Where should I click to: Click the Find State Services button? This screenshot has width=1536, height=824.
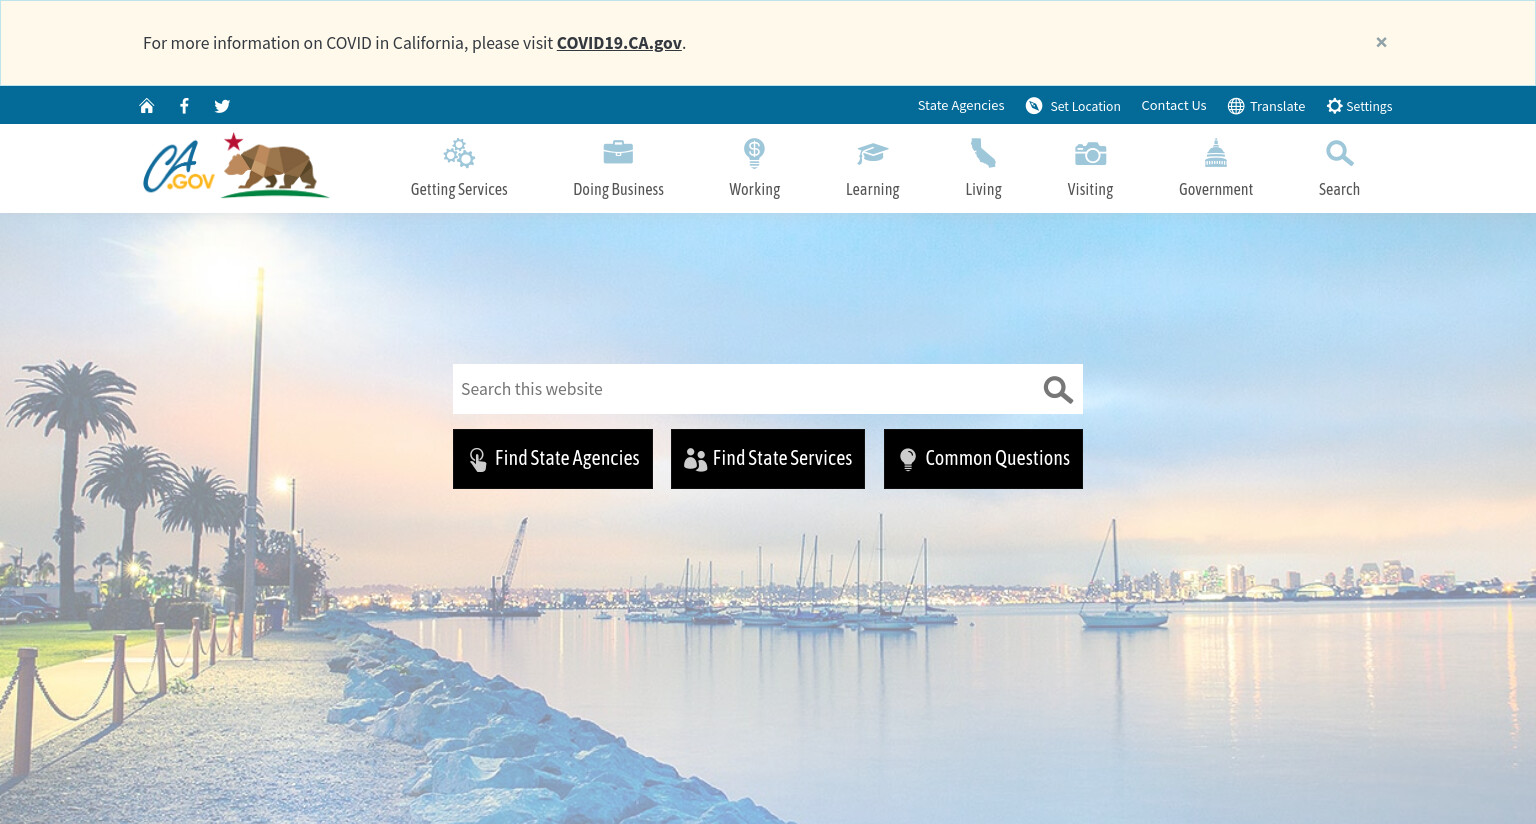768,459
